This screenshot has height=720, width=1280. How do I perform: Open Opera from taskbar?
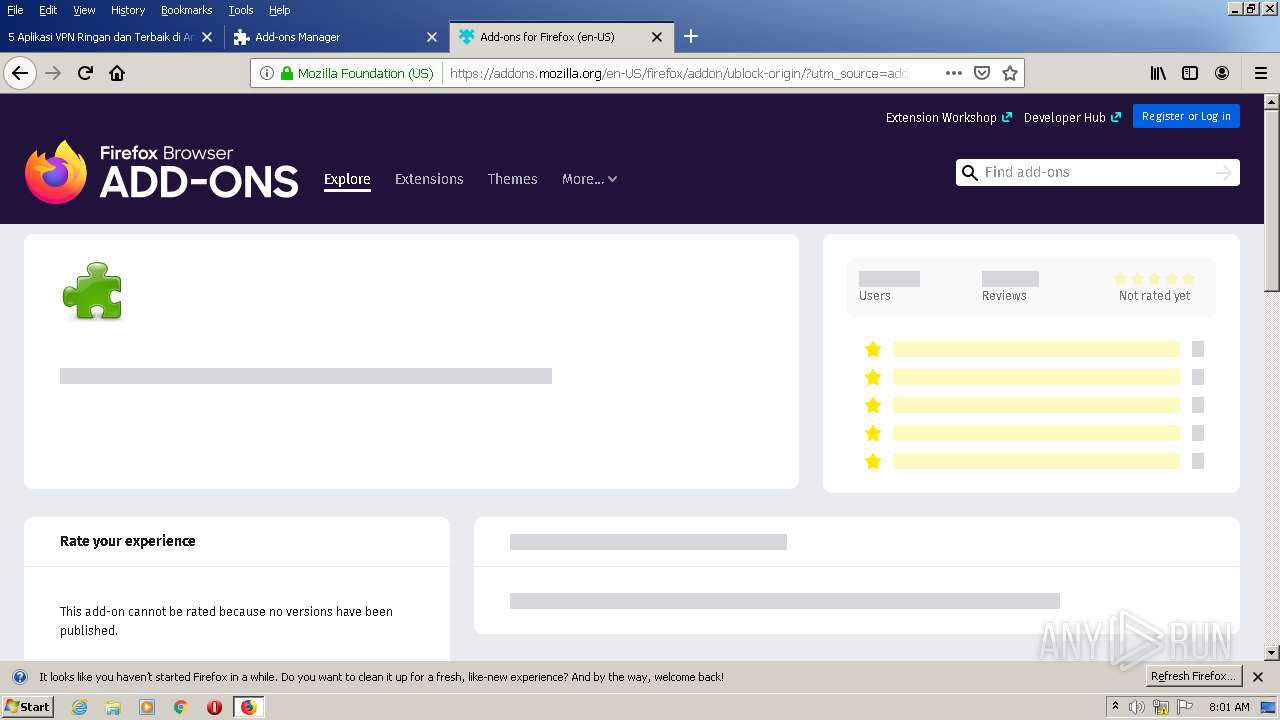[214, 707]
